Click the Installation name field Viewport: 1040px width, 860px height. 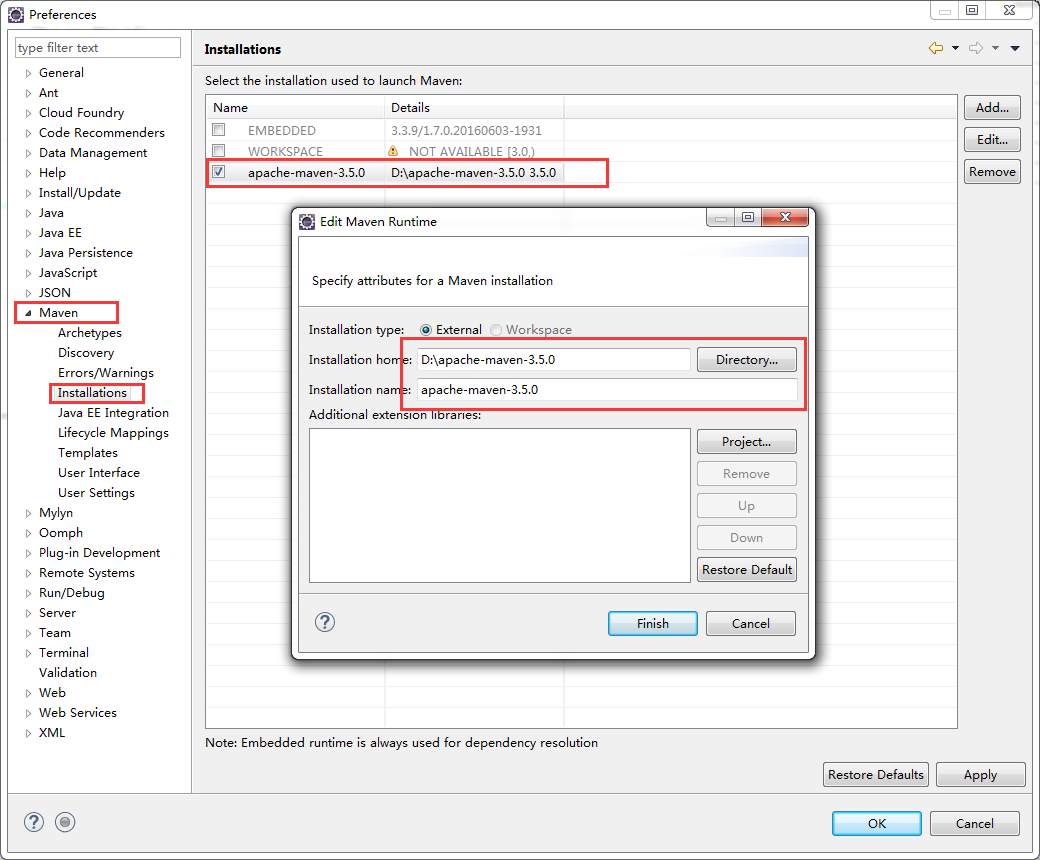pos(607,390)
